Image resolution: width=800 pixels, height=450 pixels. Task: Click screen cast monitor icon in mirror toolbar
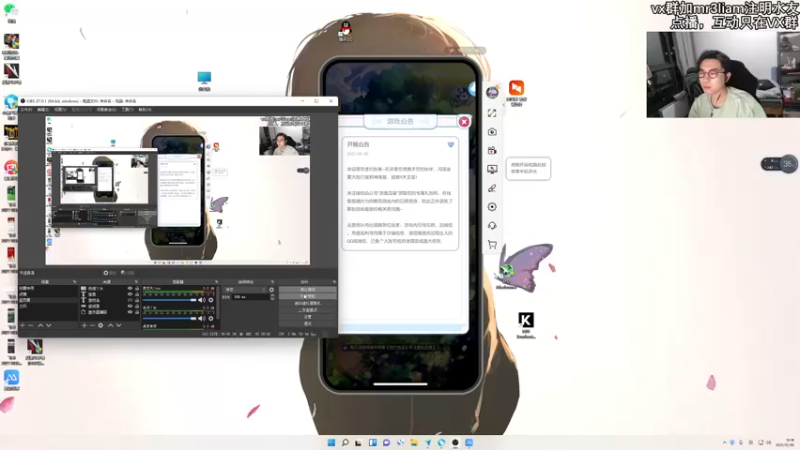point(492,169)
